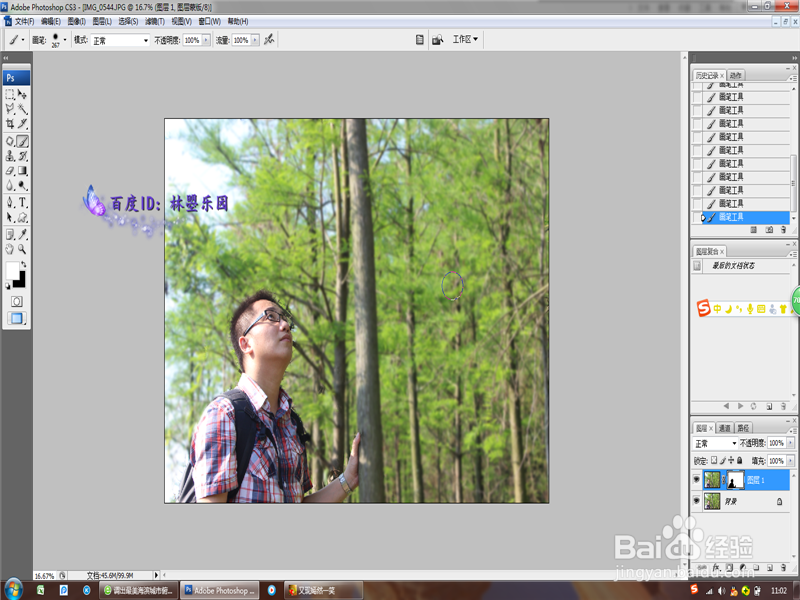
Task: Create new snapshot in History panel
Action: 769,230
